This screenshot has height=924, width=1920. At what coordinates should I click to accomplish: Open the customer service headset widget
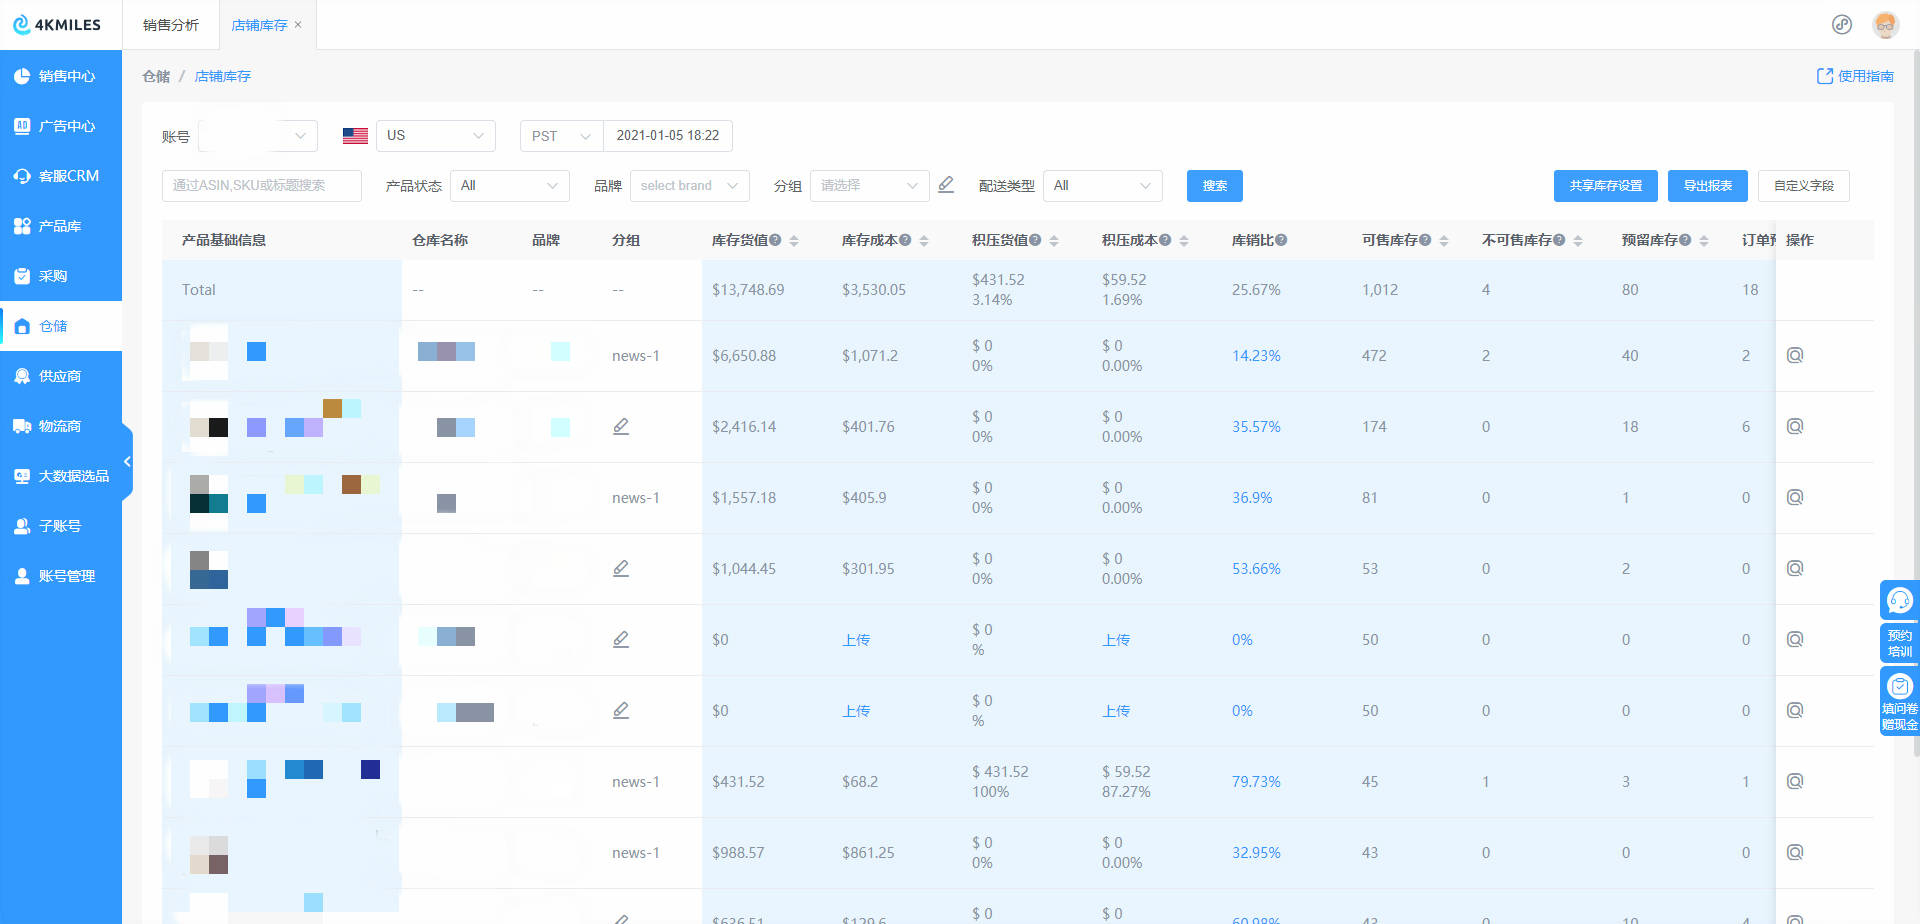click(1900, 600)
